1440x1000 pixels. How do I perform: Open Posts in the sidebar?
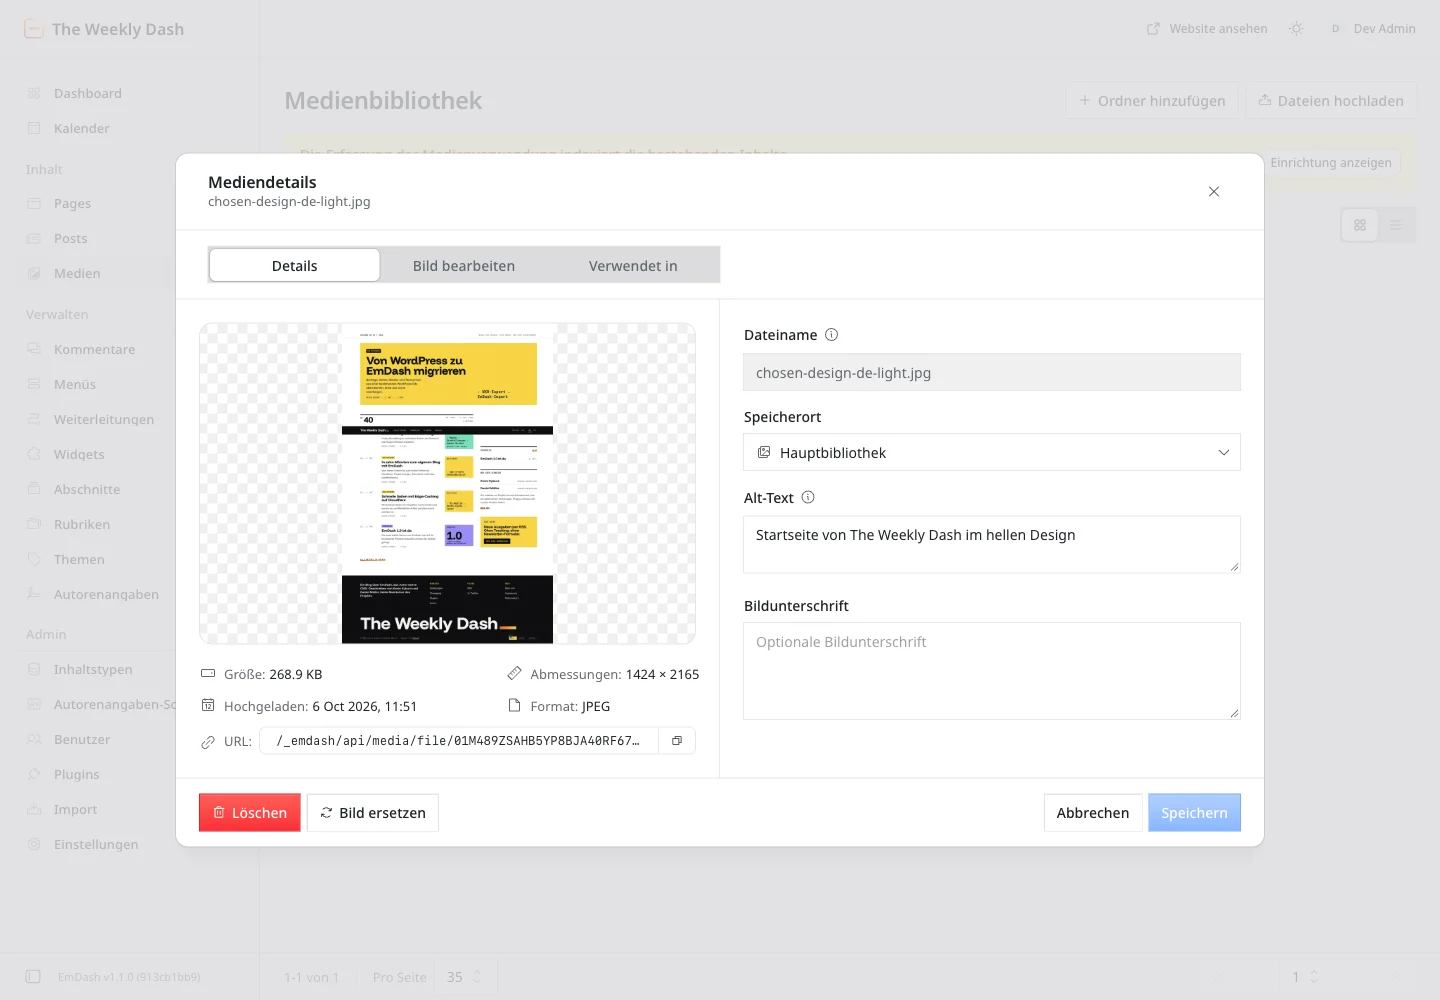(x=70, y=239)
